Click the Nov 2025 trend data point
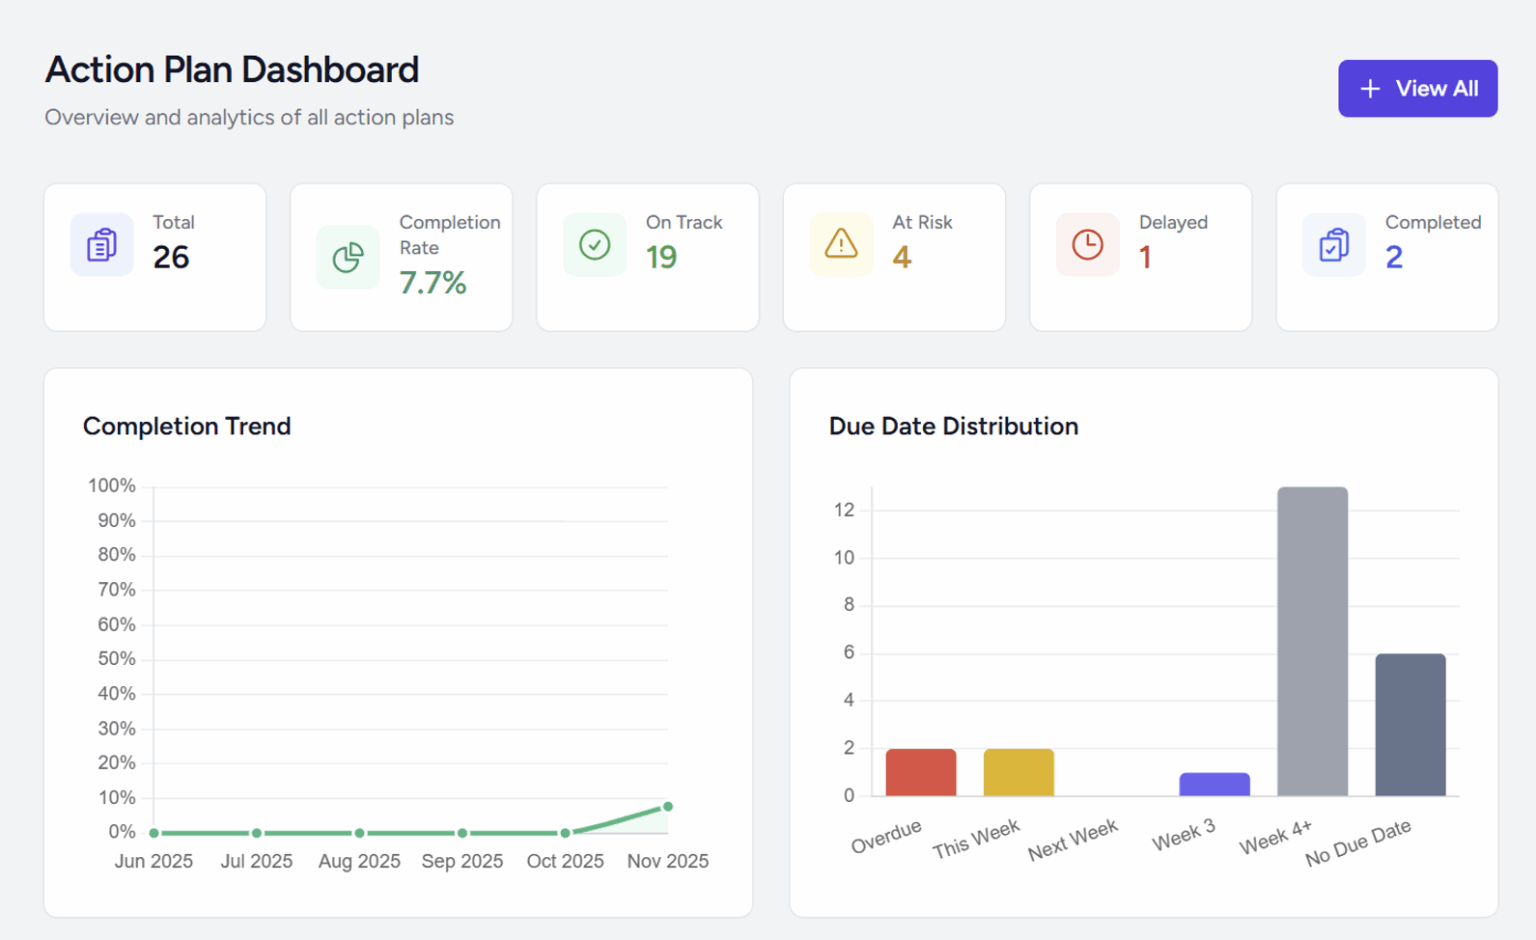This screenshot has width=1536, height=940. point(668,807)
